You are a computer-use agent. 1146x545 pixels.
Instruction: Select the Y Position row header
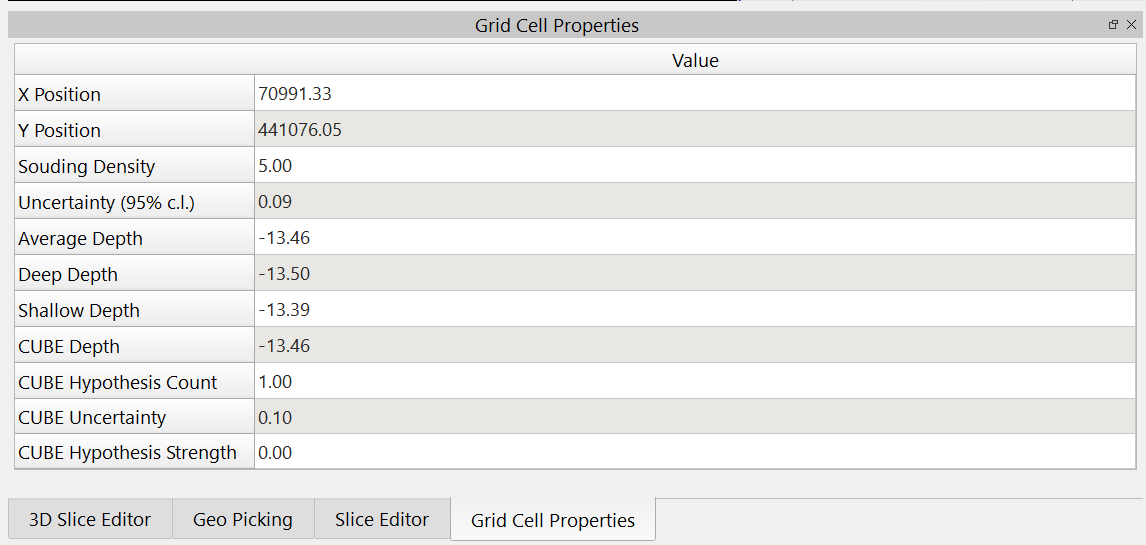click(x=135, y=131)
